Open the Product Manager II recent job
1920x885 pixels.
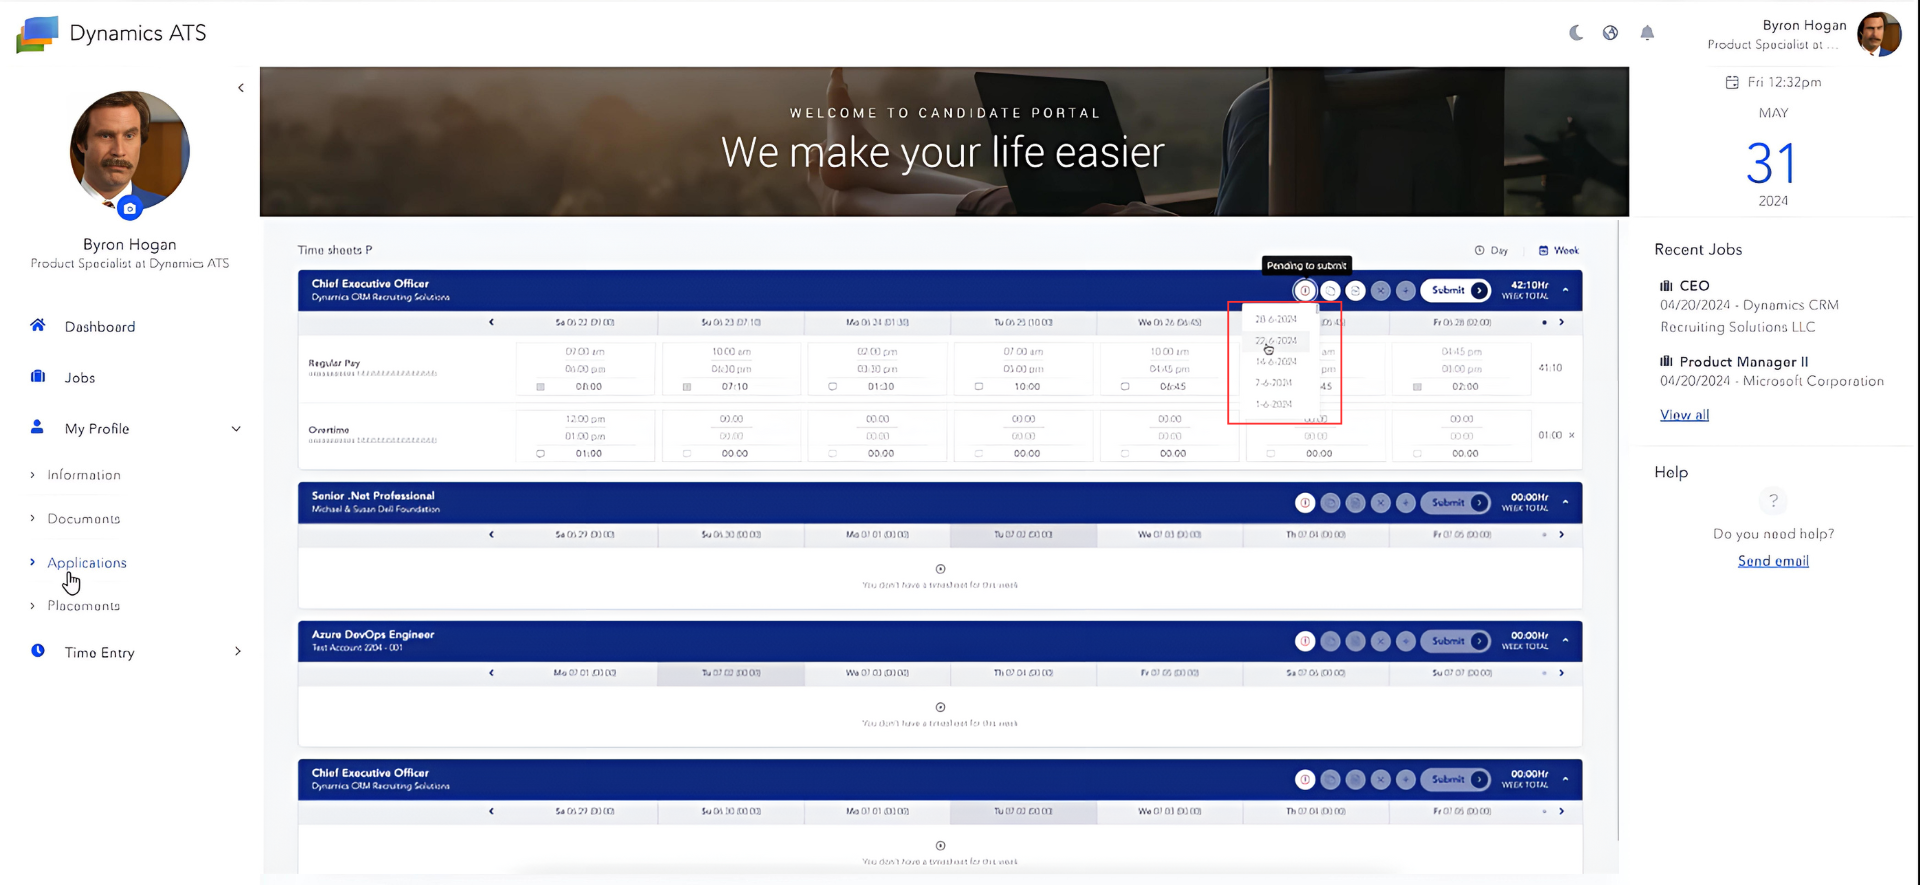(1744, 362)
